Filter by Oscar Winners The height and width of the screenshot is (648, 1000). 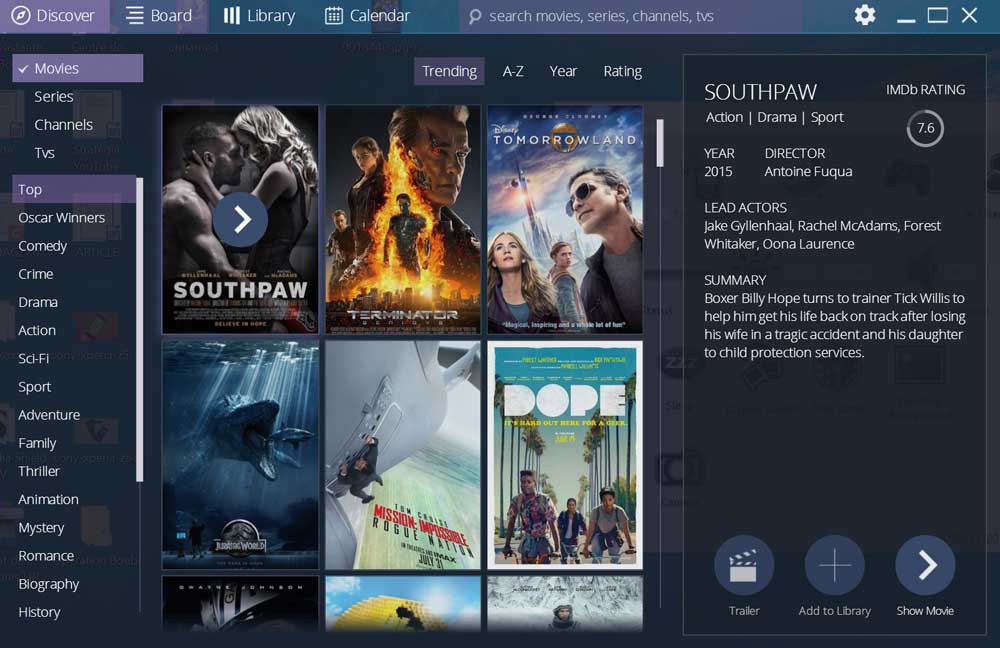[61, 217]
